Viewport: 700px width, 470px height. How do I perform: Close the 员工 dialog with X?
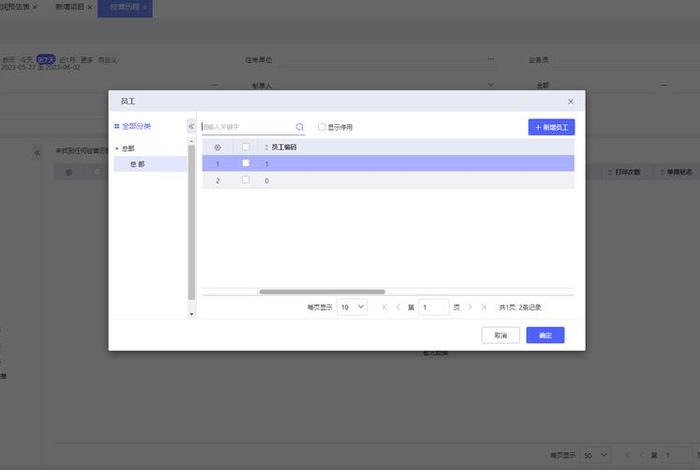click(x=571, y=102)
